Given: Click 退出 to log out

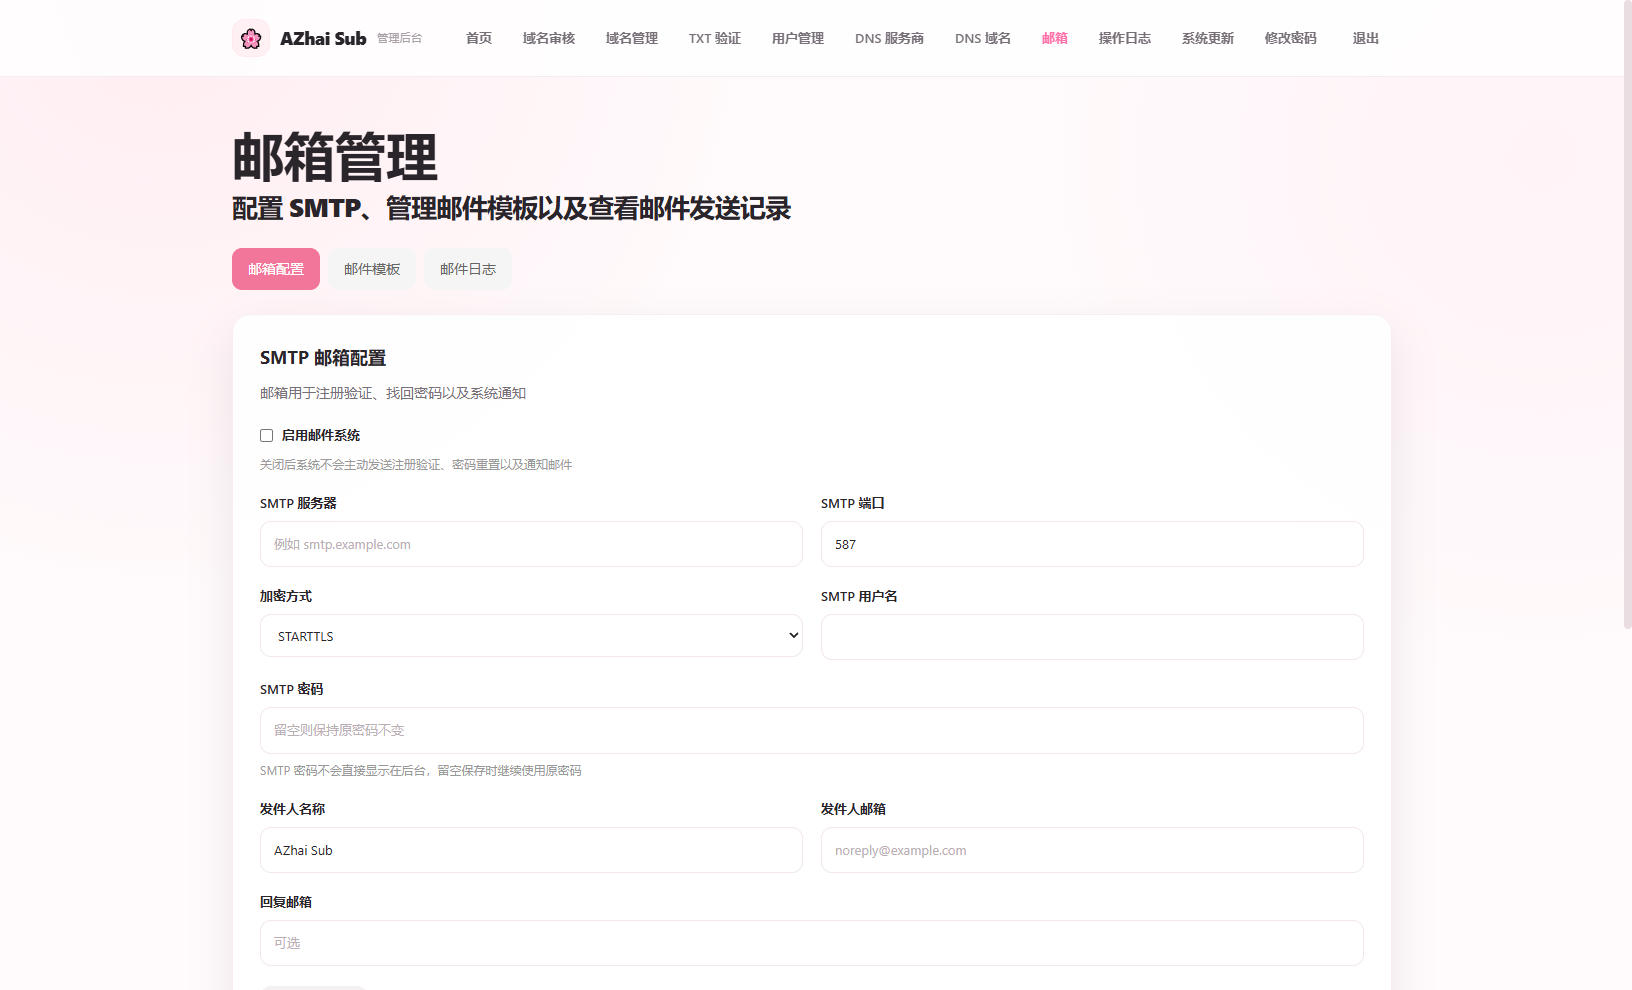Looking at the screenshot, I should [x=1366, y=38].
